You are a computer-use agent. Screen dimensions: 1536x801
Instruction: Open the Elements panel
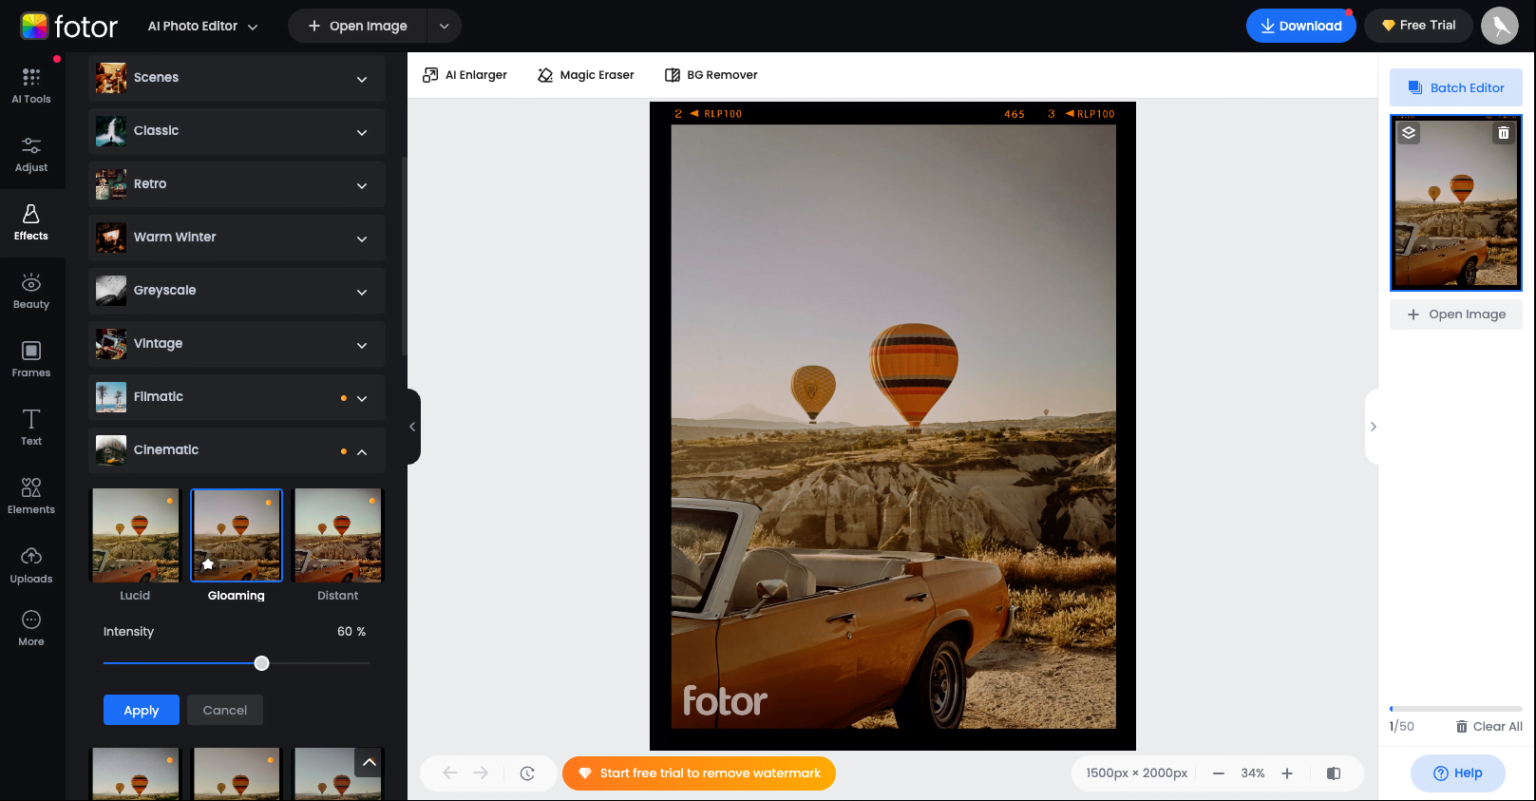pyautogui.click(x=31, y=496)
